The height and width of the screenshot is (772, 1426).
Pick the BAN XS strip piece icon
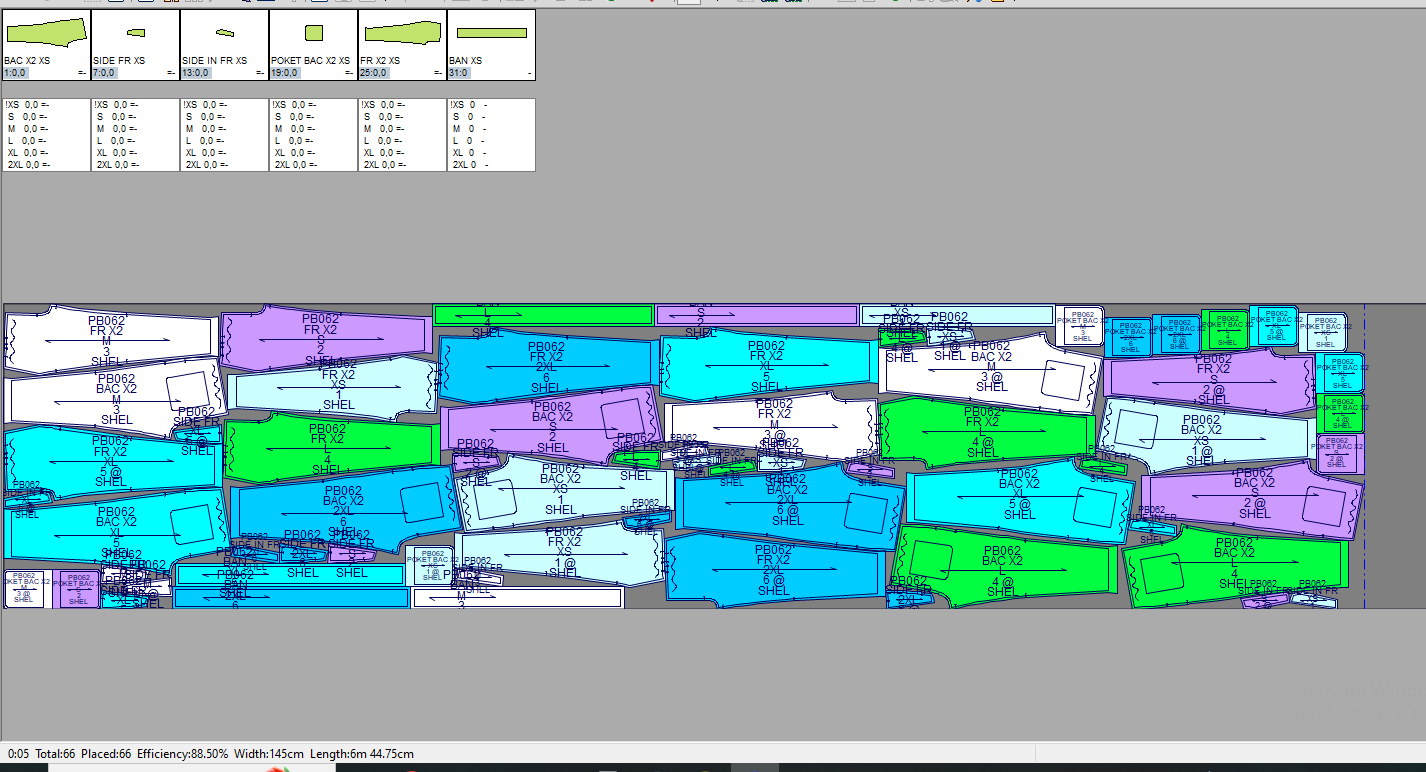(490, 33)
